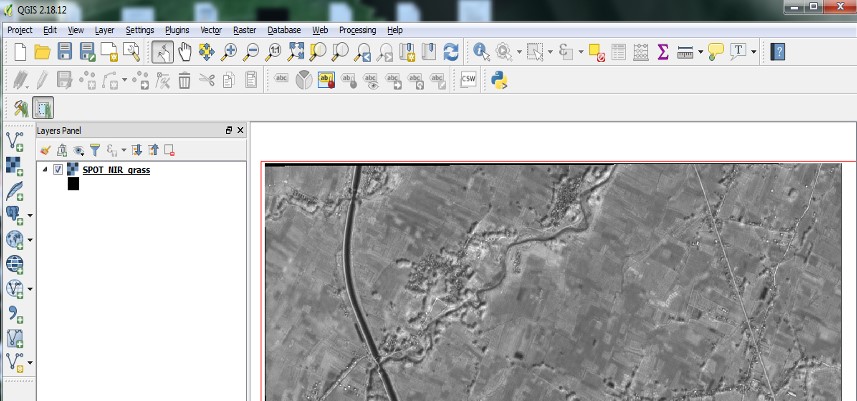
Task: Select the Zoom Out tool
Action: click(x=251, y=52)
